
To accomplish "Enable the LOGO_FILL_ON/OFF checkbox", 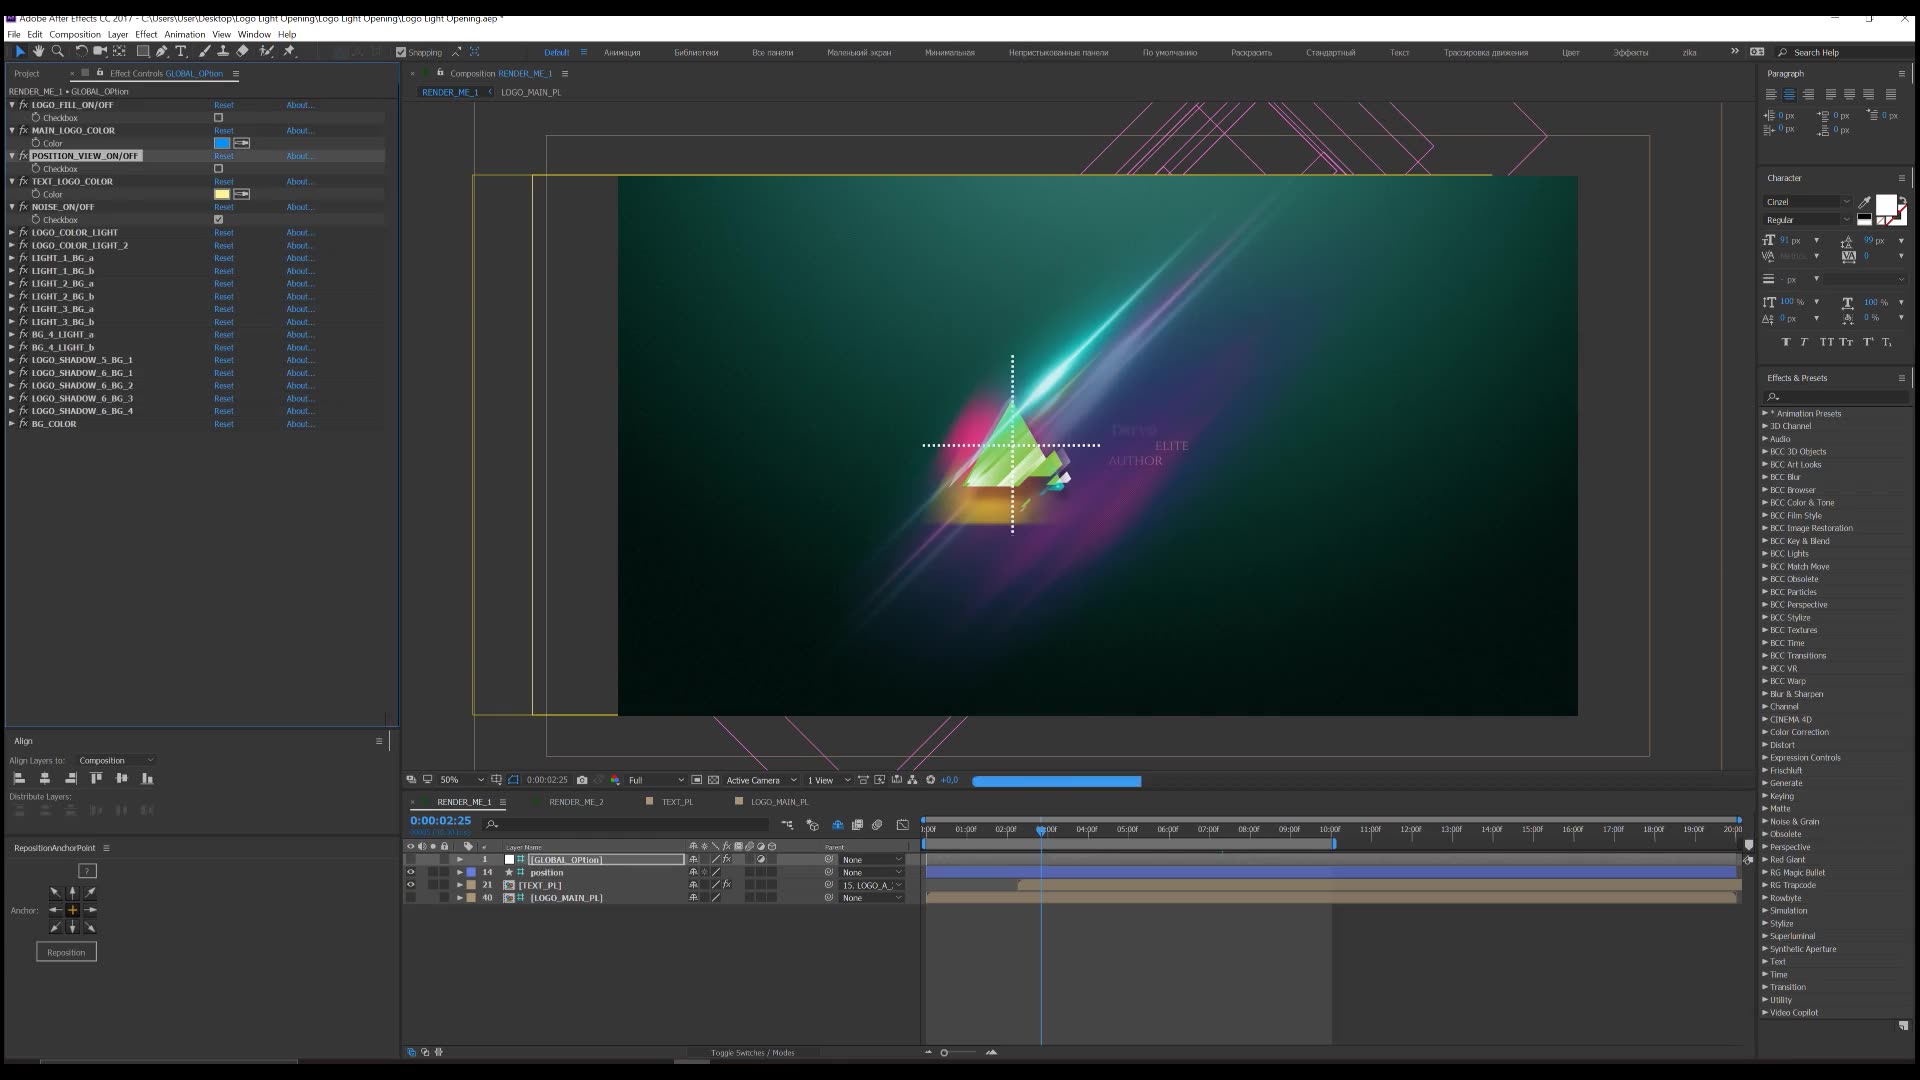I will click(218, 118).
